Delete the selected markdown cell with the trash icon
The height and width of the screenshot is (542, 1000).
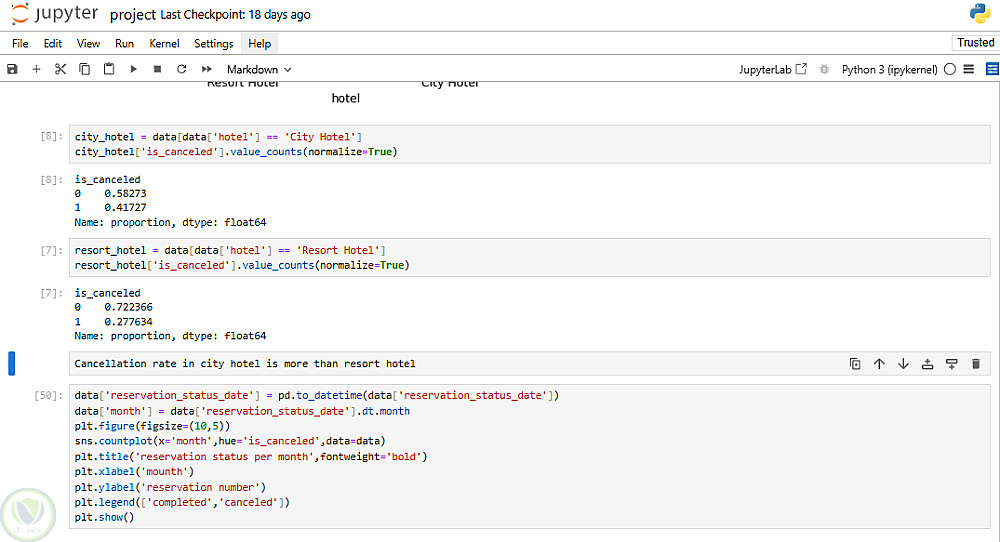pyautogui.click(x=976, y=364)
